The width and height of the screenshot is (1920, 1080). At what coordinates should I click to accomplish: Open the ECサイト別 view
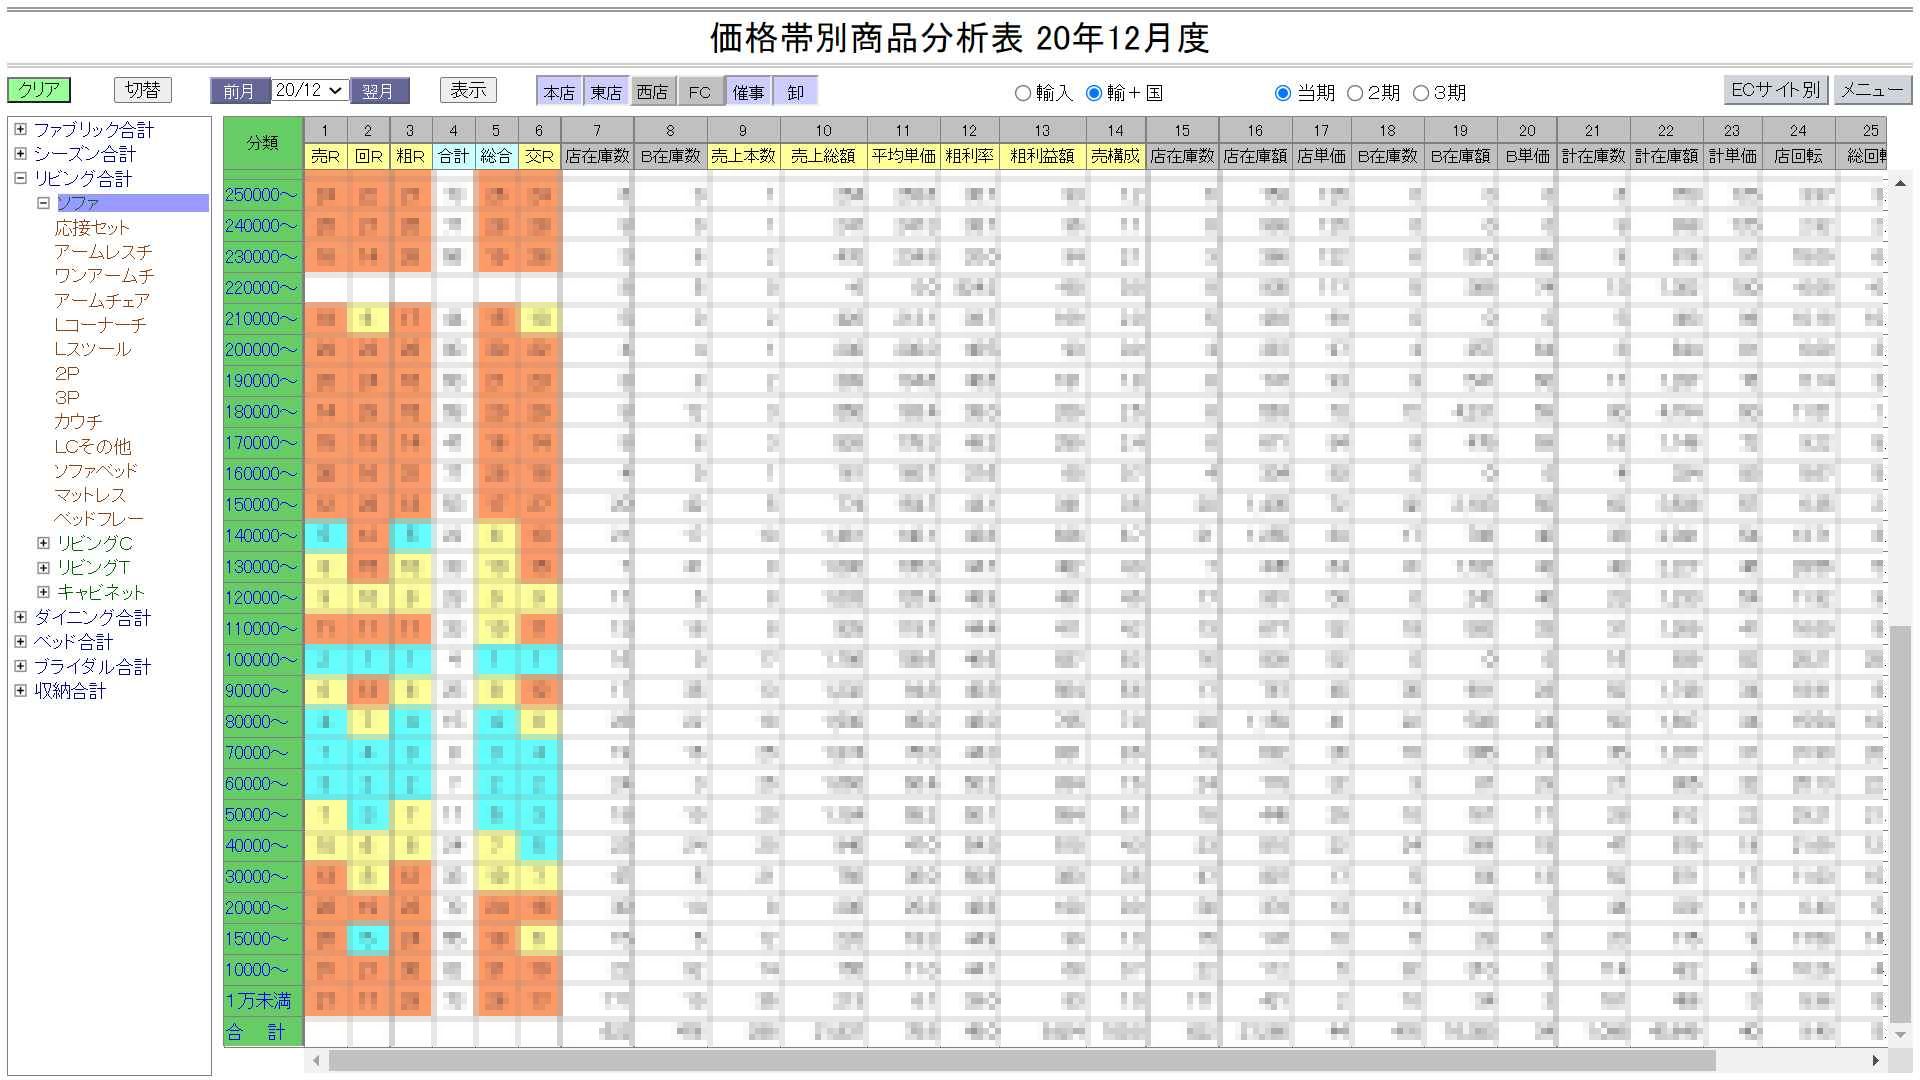click(1776, 90)
